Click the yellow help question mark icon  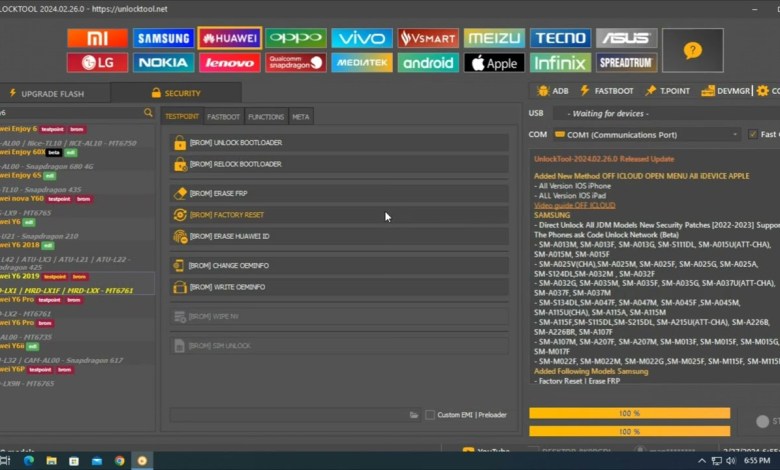pyautogui.click(x=692, y=50)
